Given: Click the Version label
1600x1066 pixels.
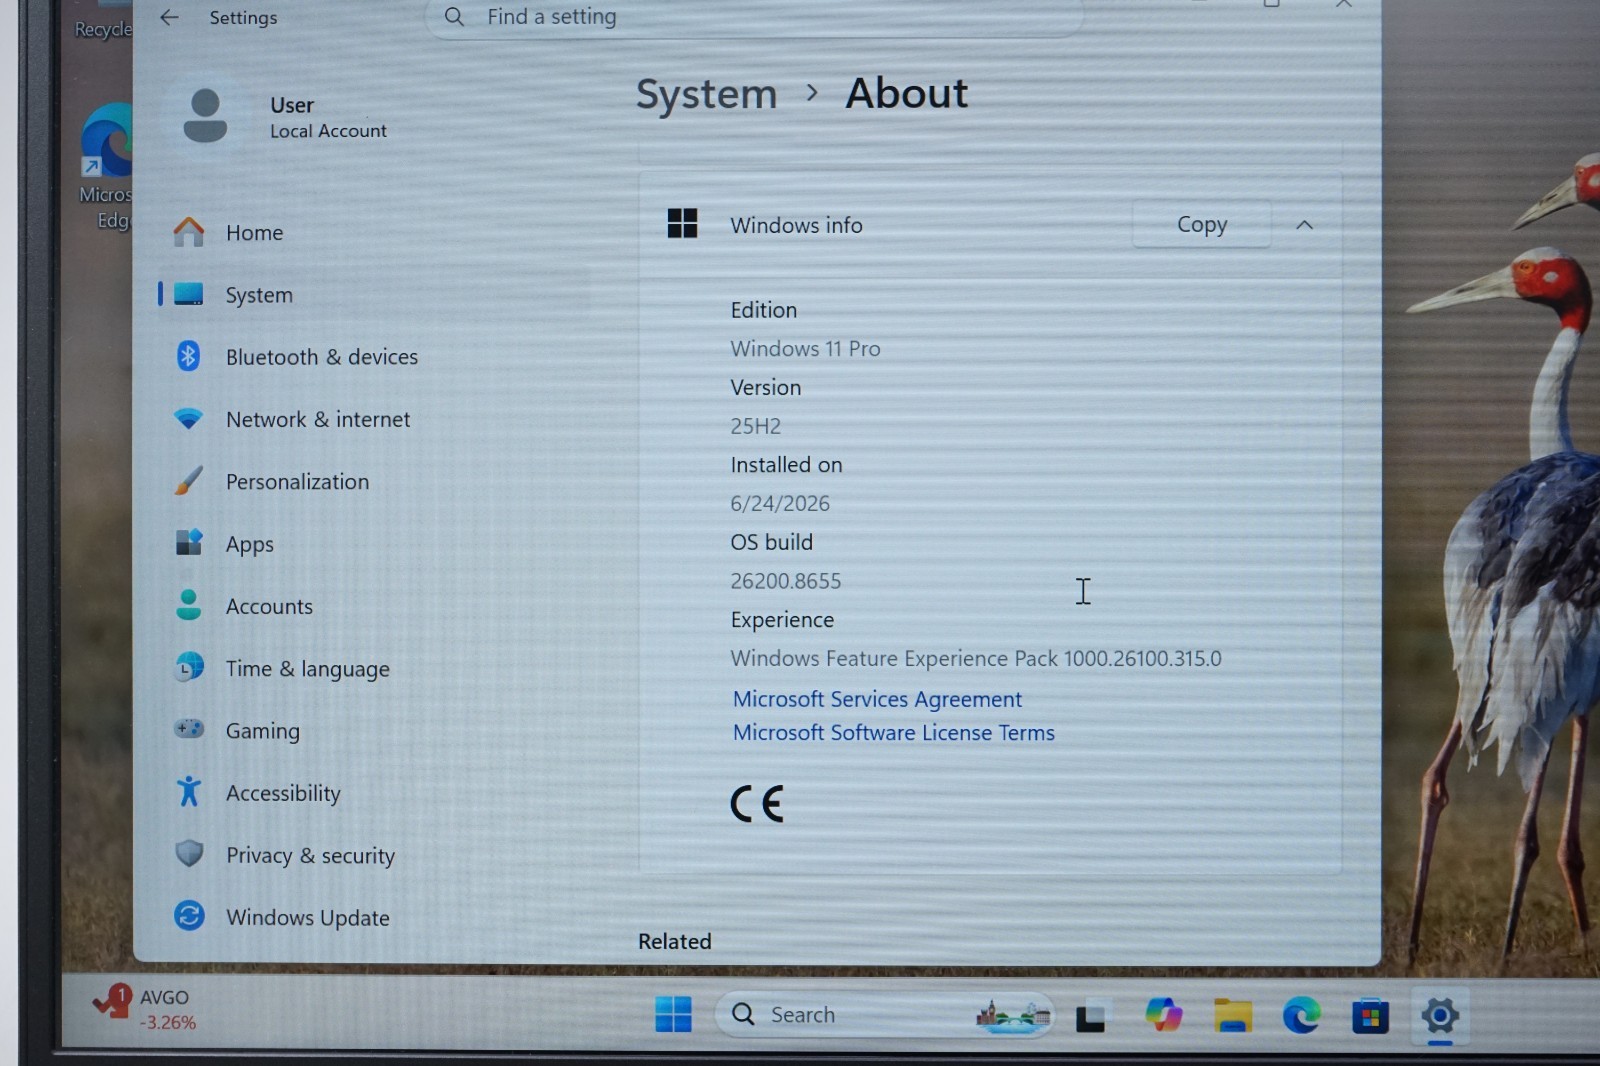Looking at the screenshot, I should pos(765,387).
